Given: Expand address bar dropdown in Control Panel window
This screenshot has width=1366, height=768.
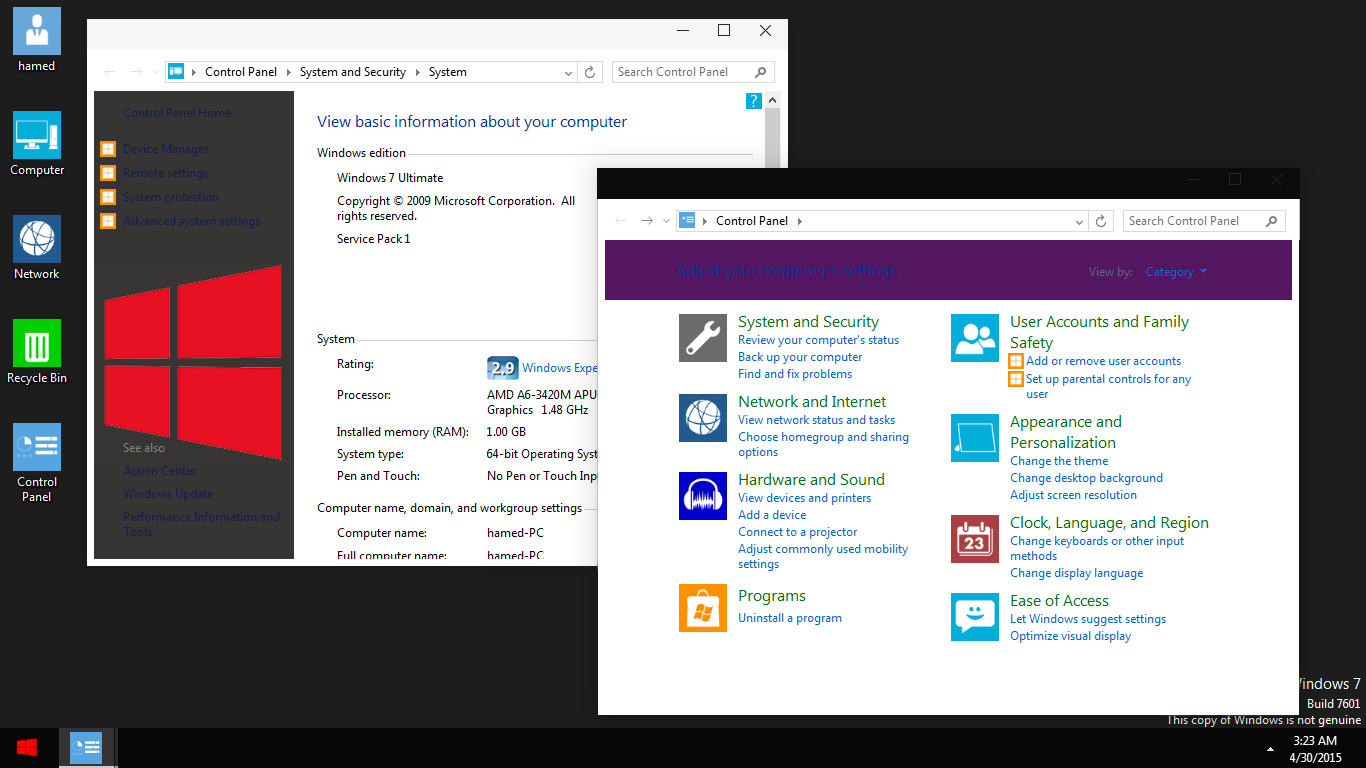Looking at the screenshot, I should (x=1079, y=222).
